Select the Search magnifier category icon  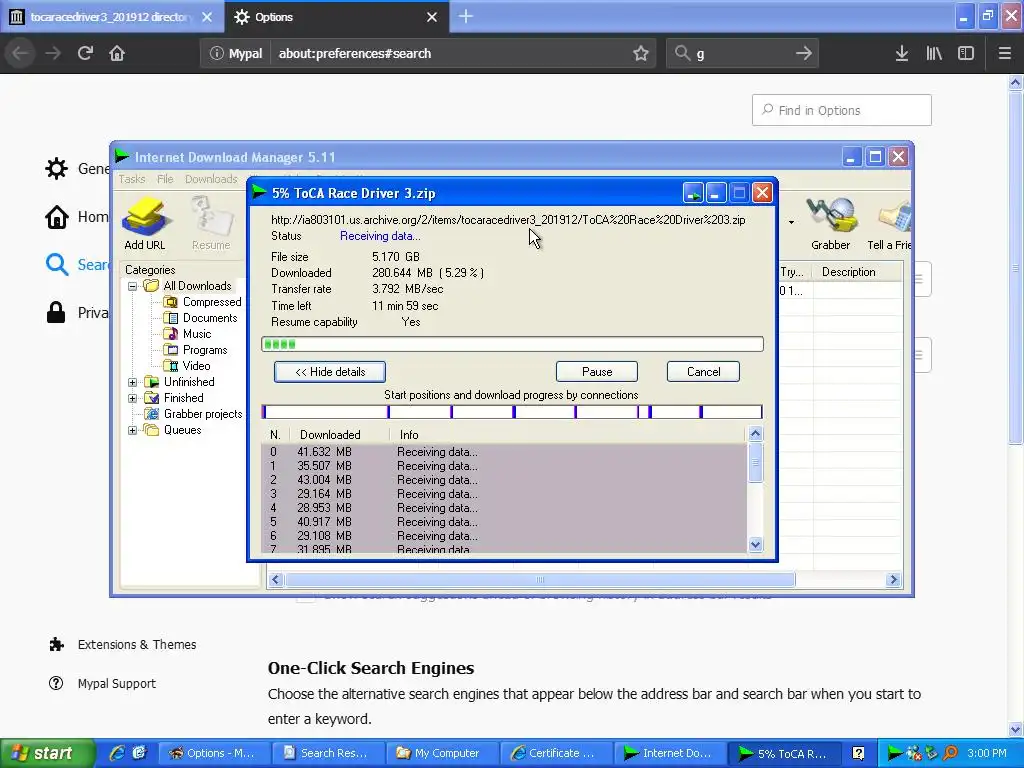pos(57,264)
